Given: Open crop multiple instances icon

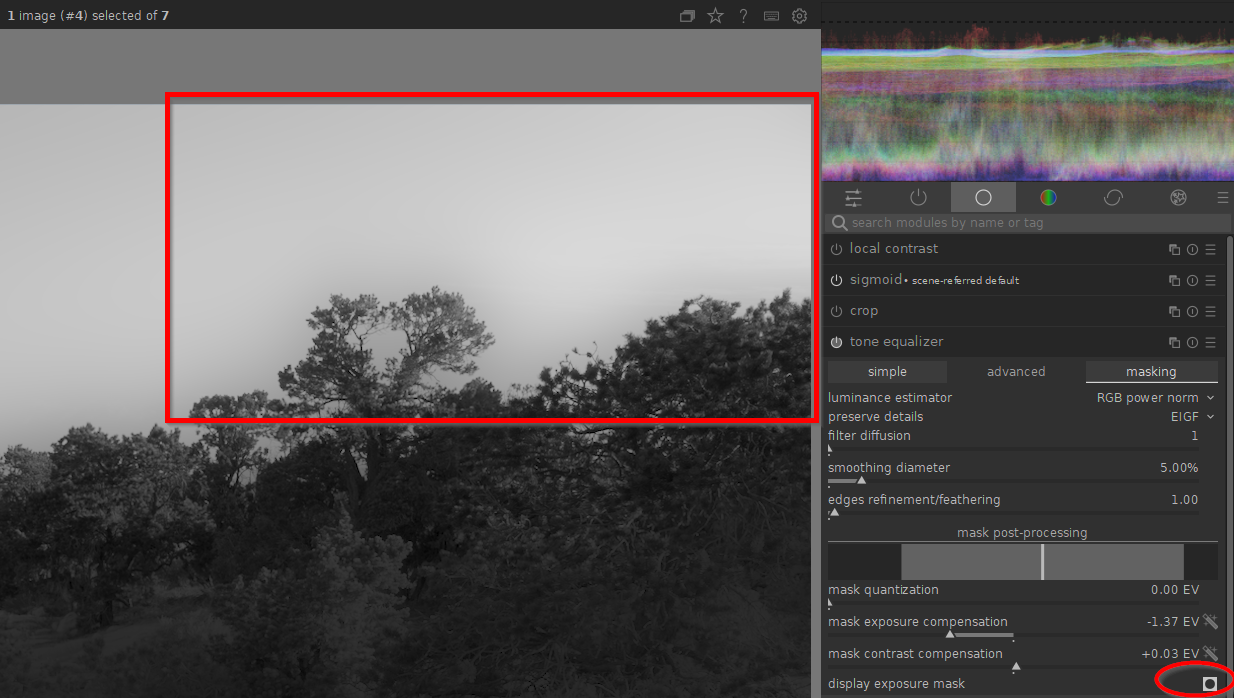Looking at the screenshot, I should point(1175,311).
